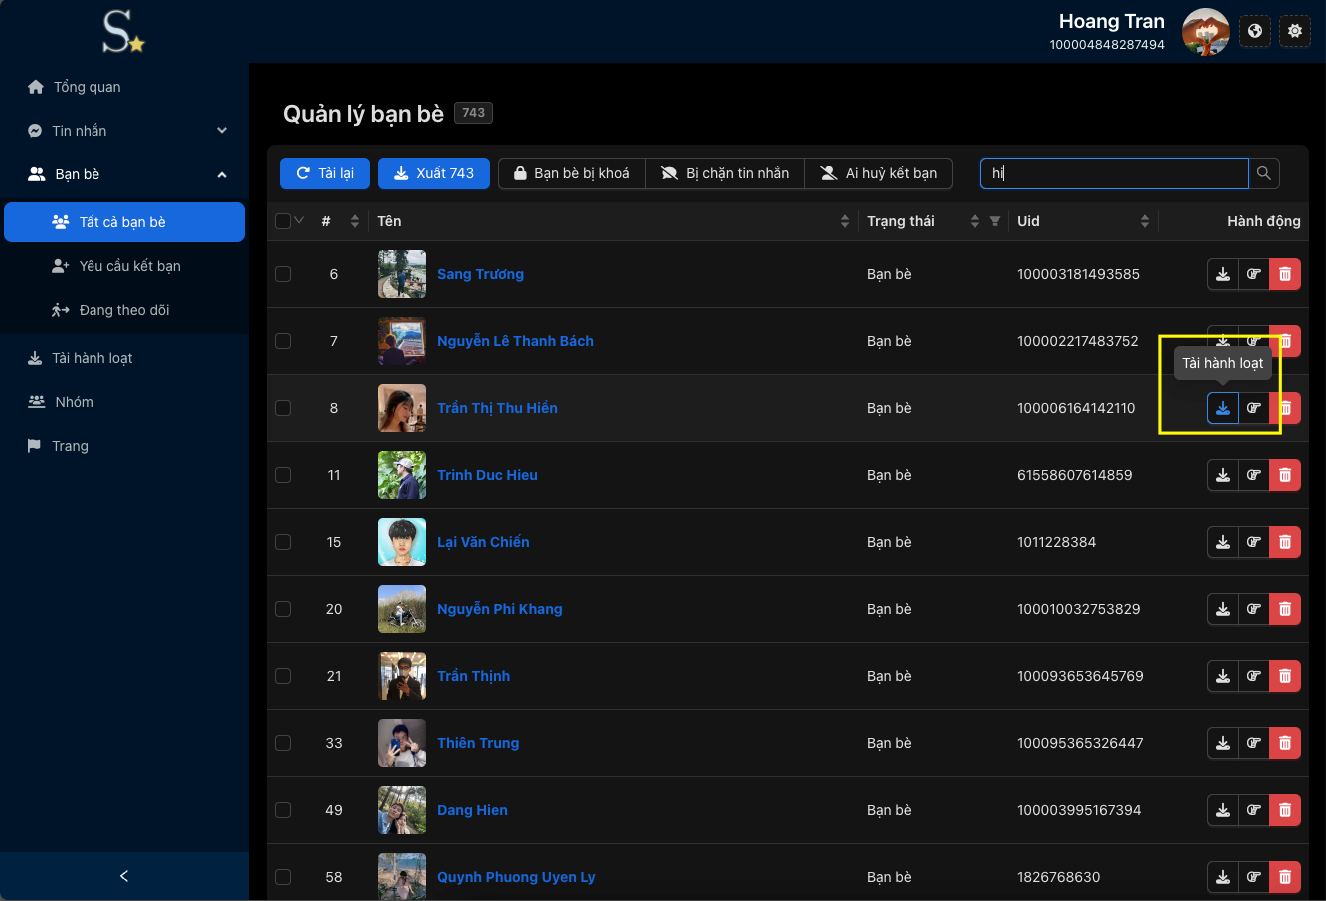The image size is (1326, 901).
Task: Open Đang theo dõi submenu item
Action: pos(124,310)
